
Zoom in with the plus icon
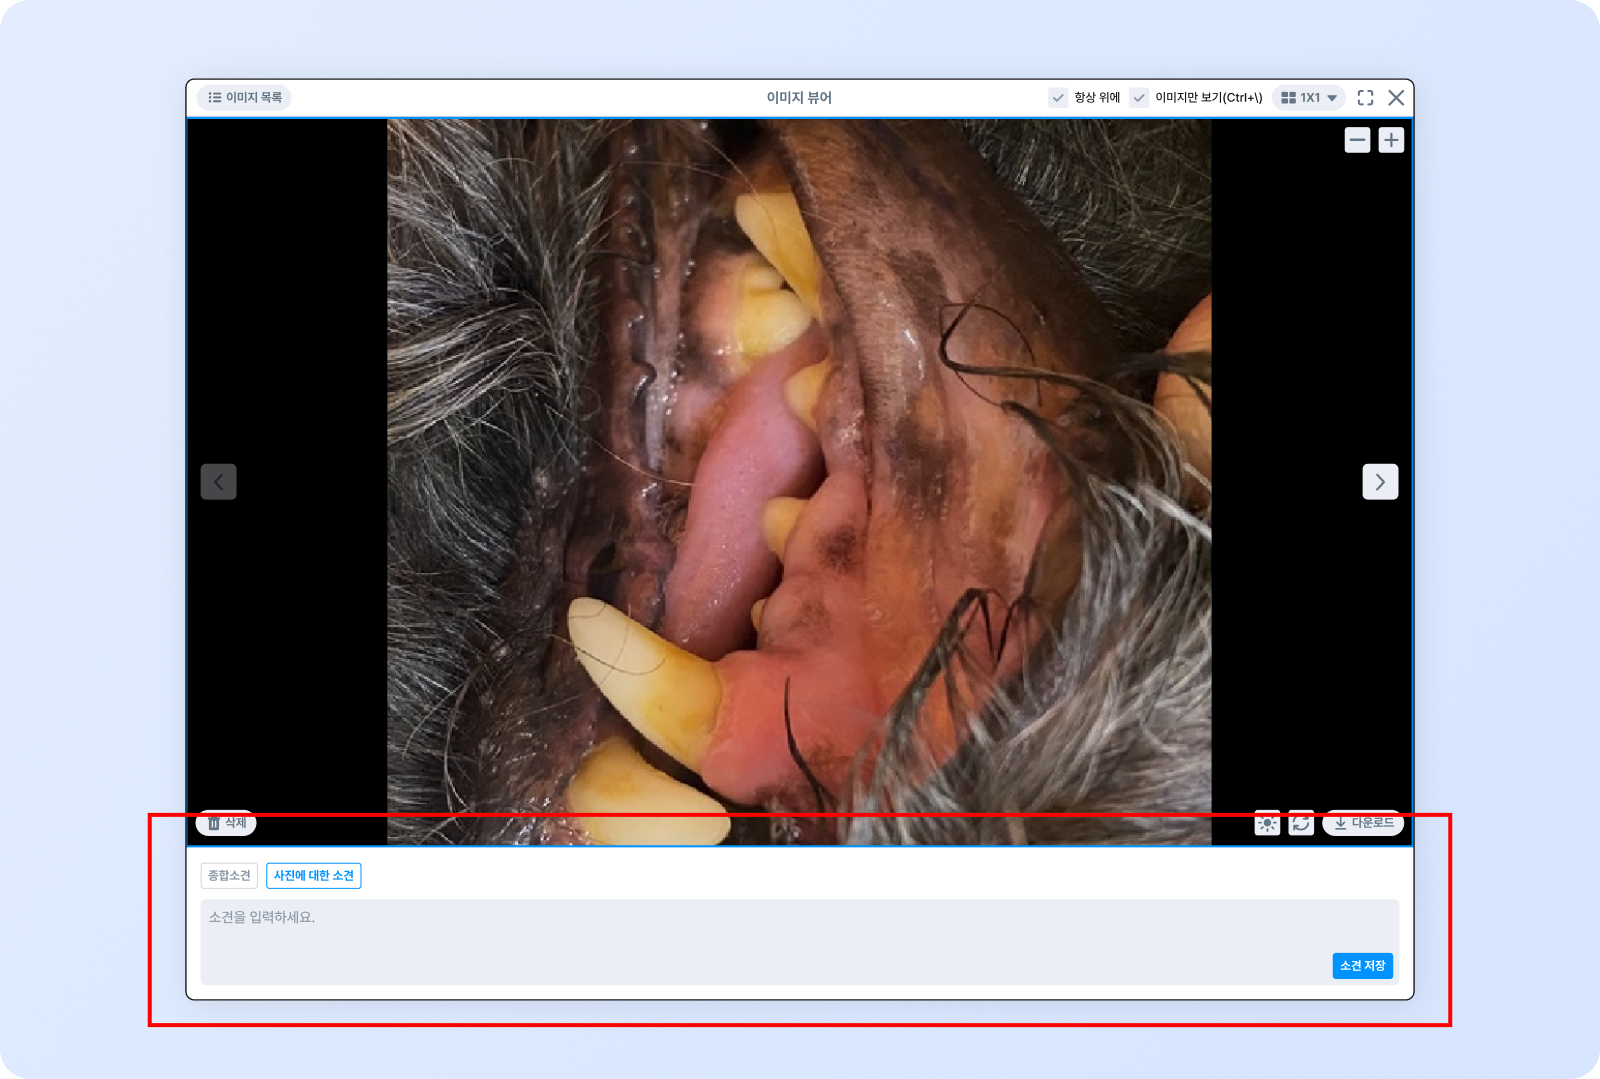pyautogui.click(x=1391, y=140)
